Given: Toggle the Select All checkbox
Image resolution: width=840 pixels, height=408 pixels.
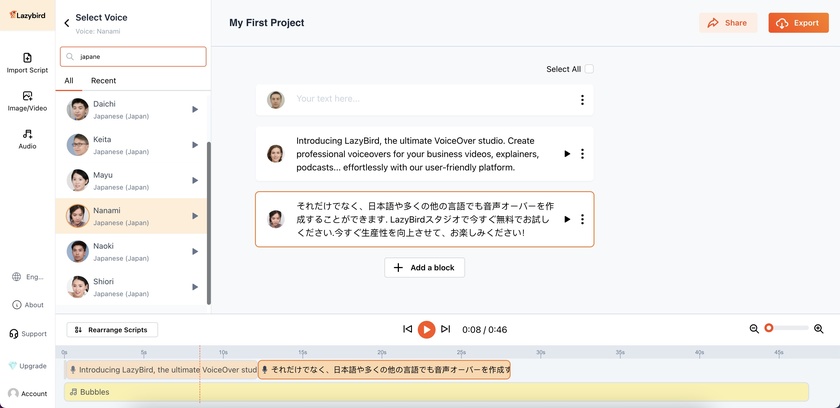Looking at the screenshot, I should (589, 69).
